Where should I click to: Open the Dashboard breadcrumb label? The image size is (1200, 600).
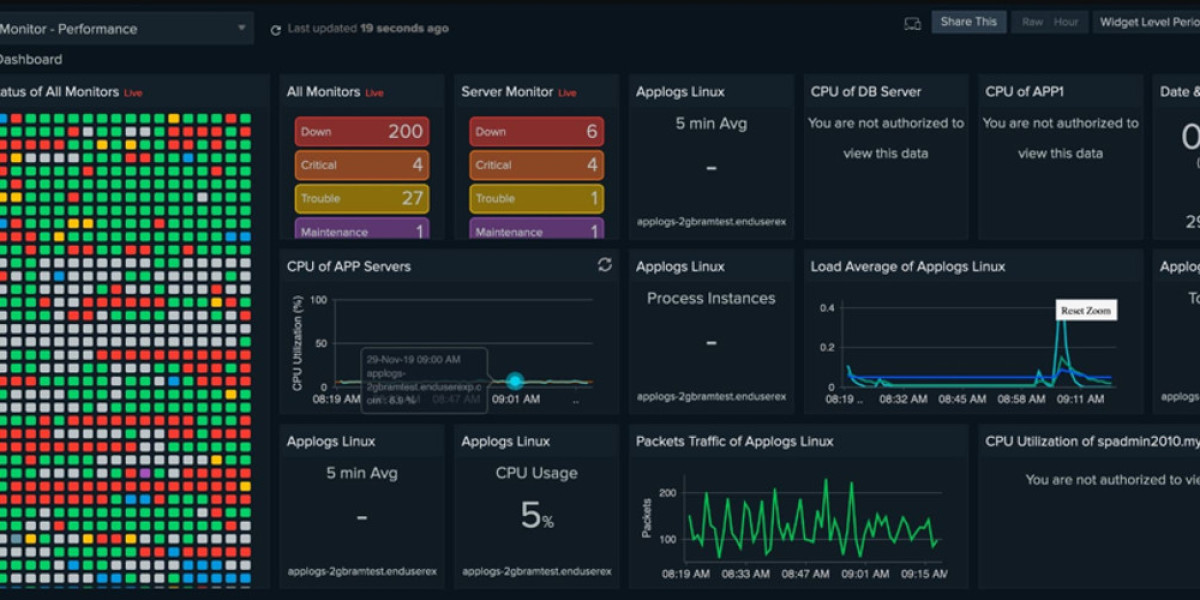[x=30, y=60]
